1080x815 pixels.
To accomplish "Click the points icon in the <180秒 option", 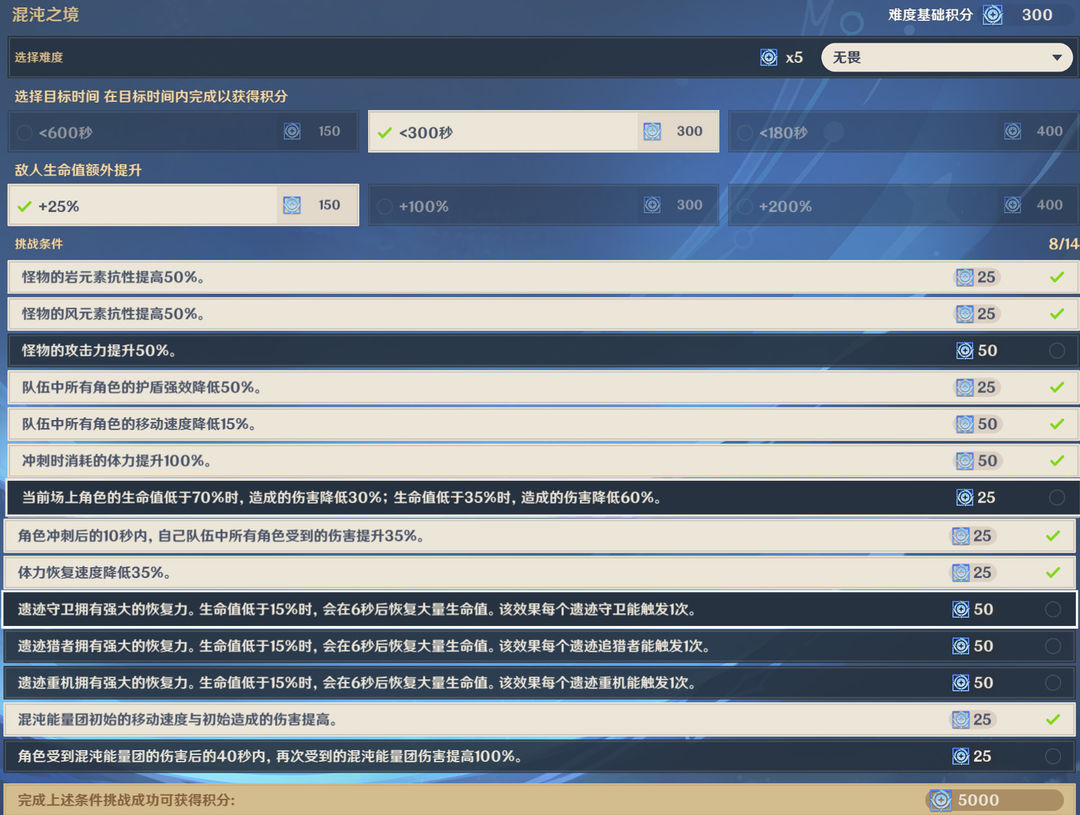I will [x=1012, y=131].
